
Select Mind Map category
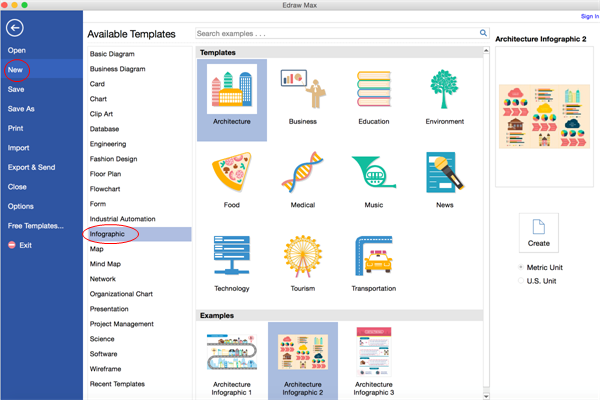[105, 264]
